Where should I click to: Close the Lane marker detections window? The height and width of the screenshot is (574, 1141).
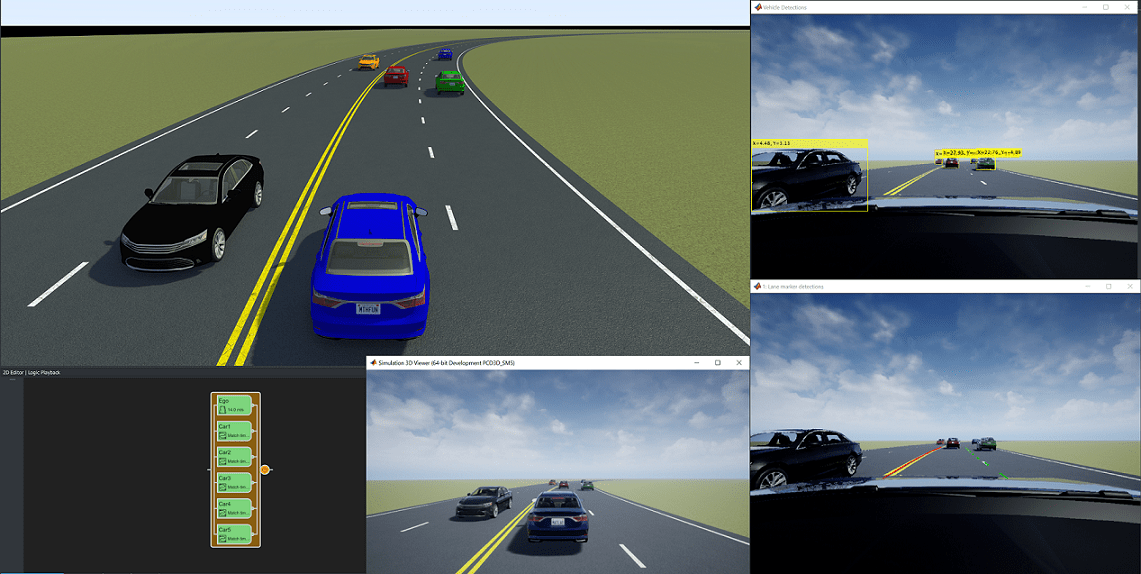tap(1129, 287)
